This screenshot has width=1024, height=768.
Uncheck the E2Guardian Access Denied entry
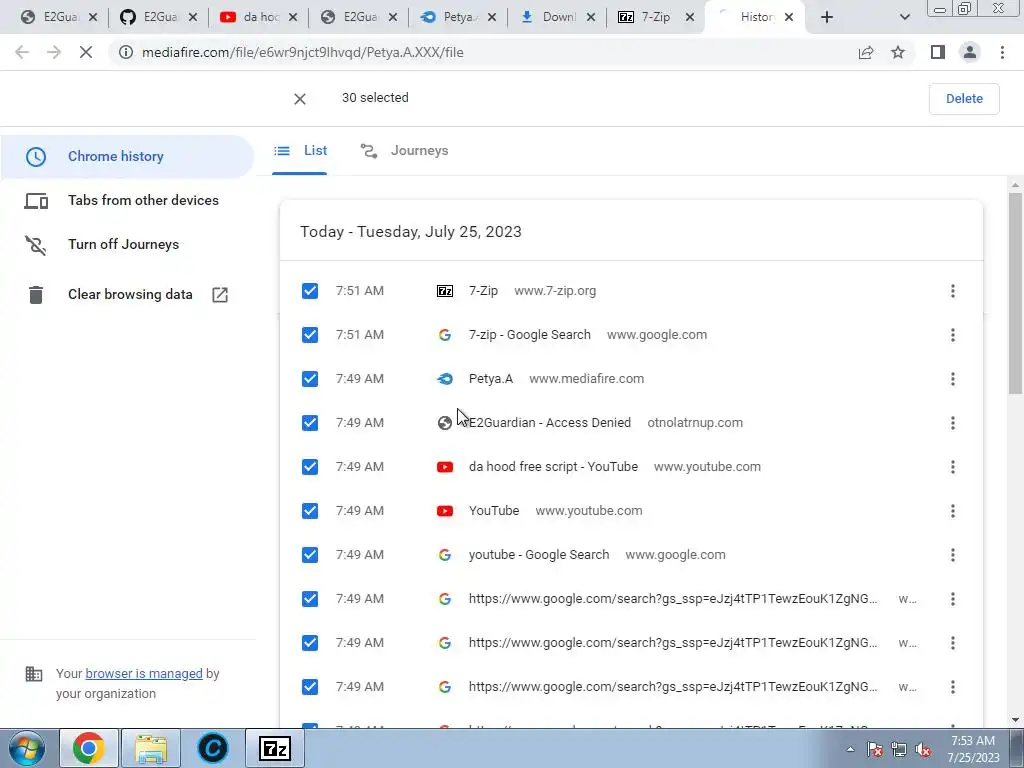point(310,423)
